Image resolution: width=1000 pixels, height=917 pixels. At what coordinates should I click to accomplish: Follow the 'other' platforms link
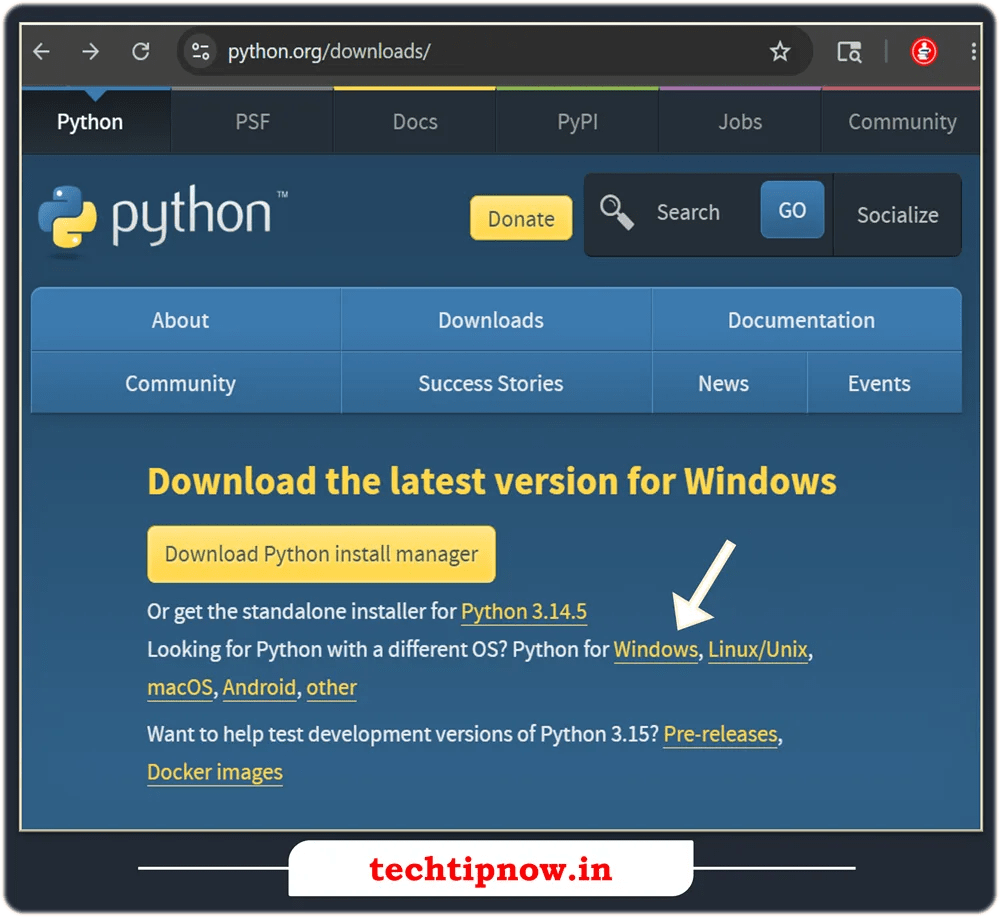tap(332, 687)
